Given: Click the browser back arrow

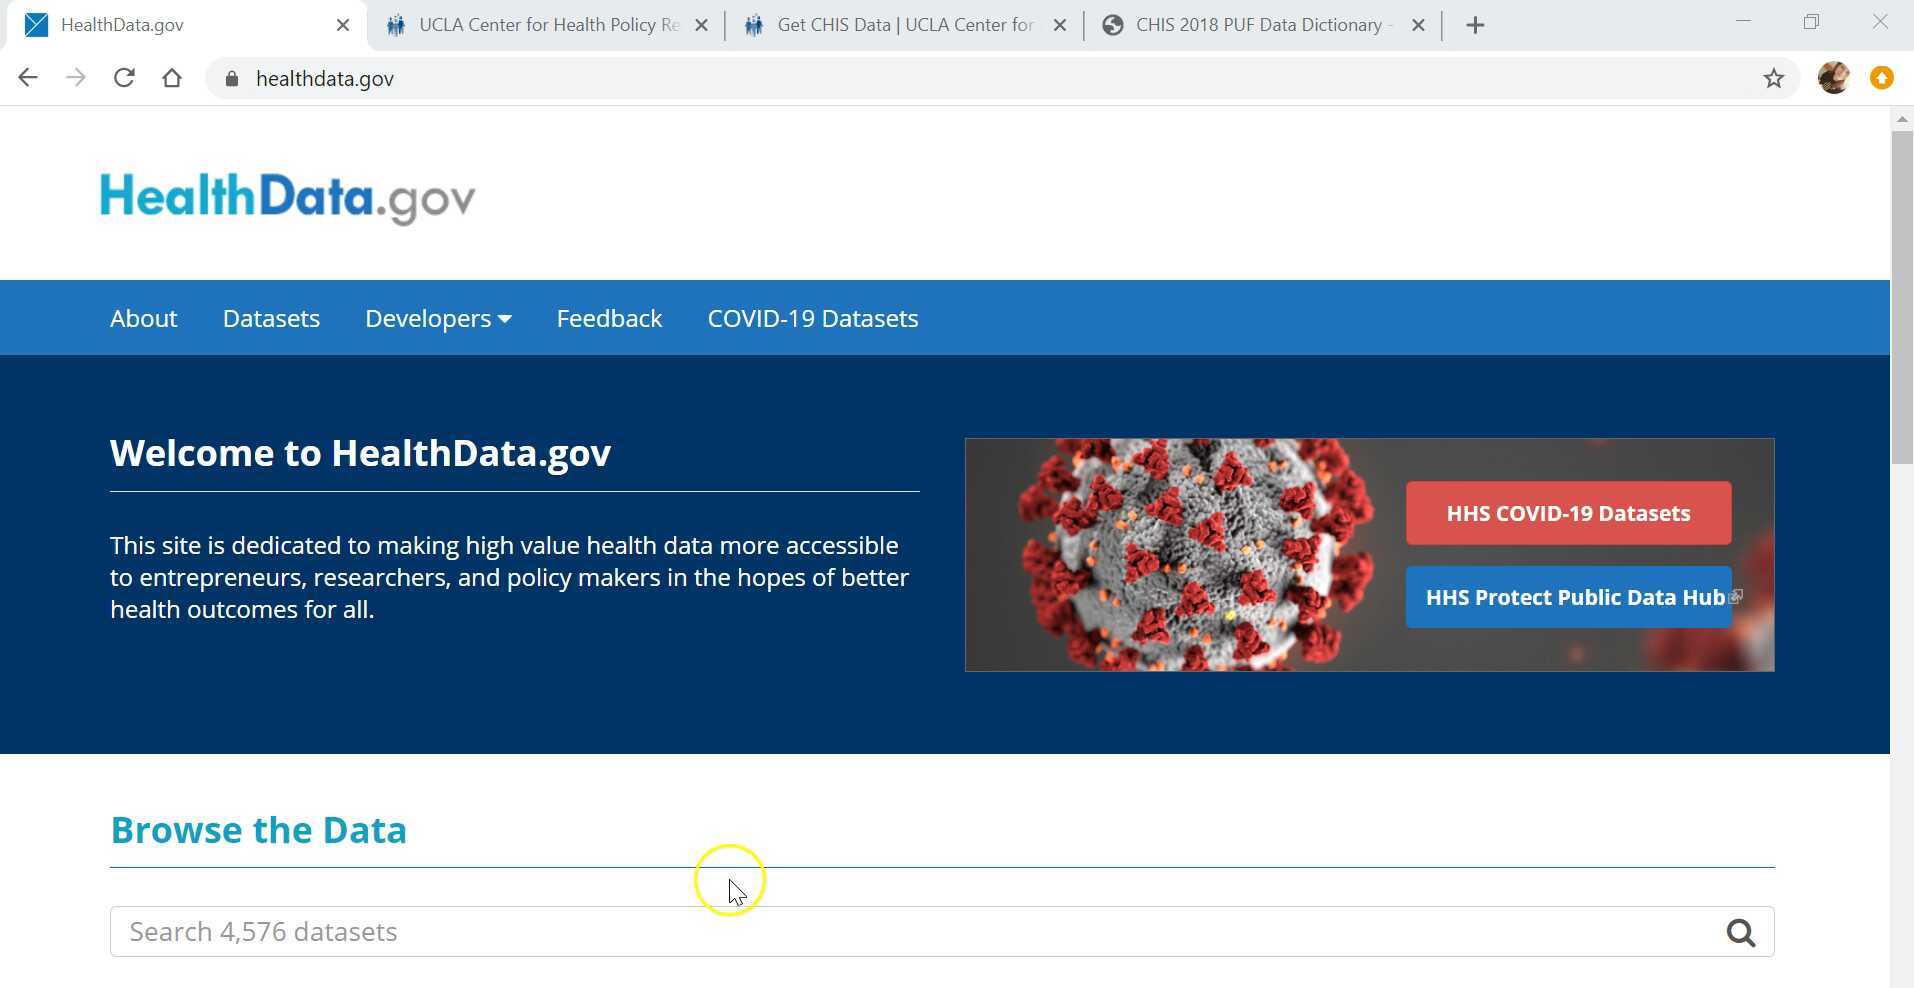Looking at the screenshot, I should (x=28, y=77).
